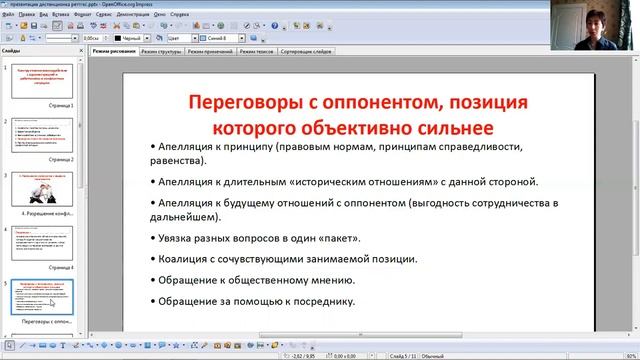
Task: Toggle Glue Points mode in drawing toolbar
Action: pyautogui.click(x=204, y=345)
